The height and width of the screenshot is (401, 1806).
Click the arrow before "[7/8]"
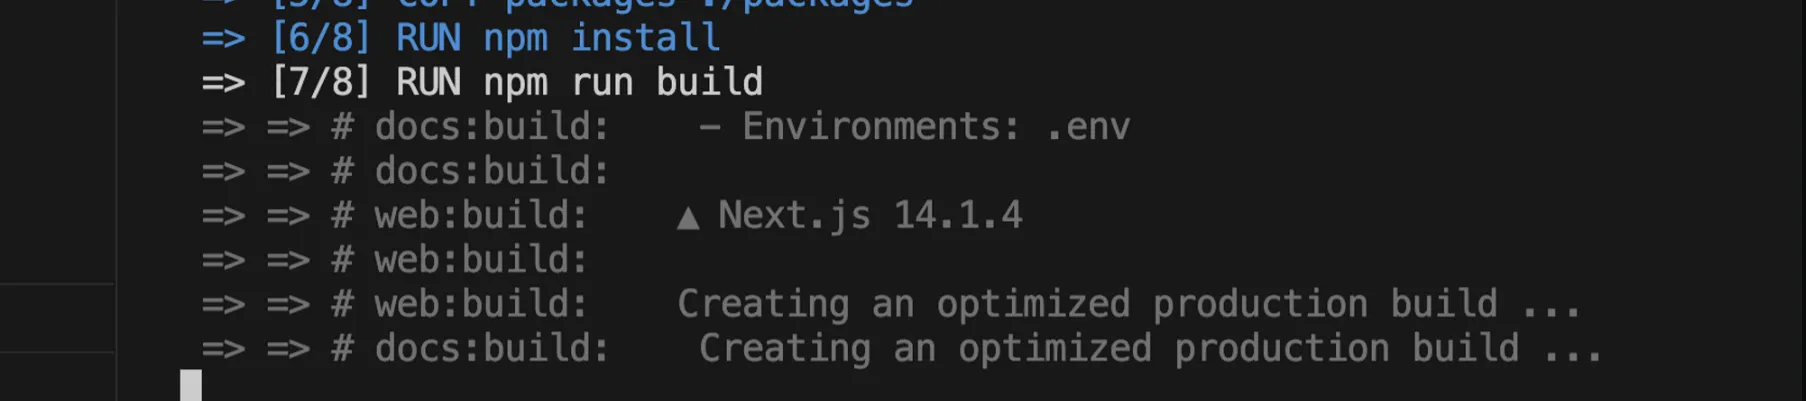tap(223, 83)
